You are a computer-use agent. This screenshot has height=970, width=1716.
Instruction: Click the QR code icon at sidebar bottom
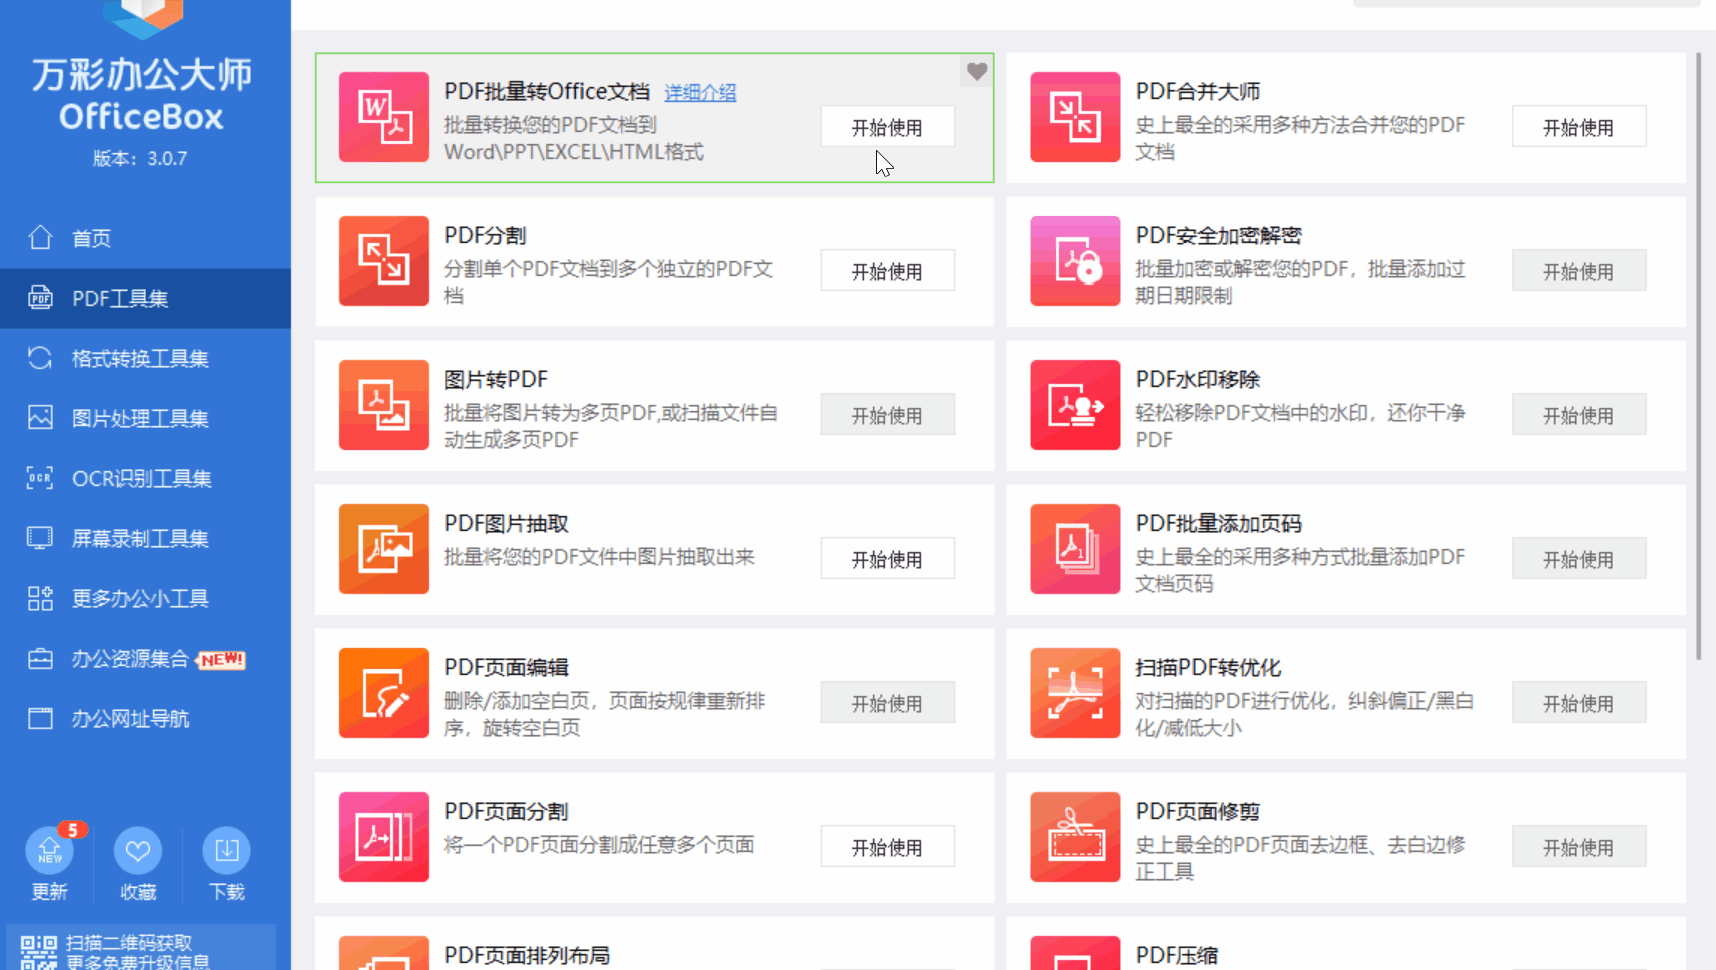point(39,952)
